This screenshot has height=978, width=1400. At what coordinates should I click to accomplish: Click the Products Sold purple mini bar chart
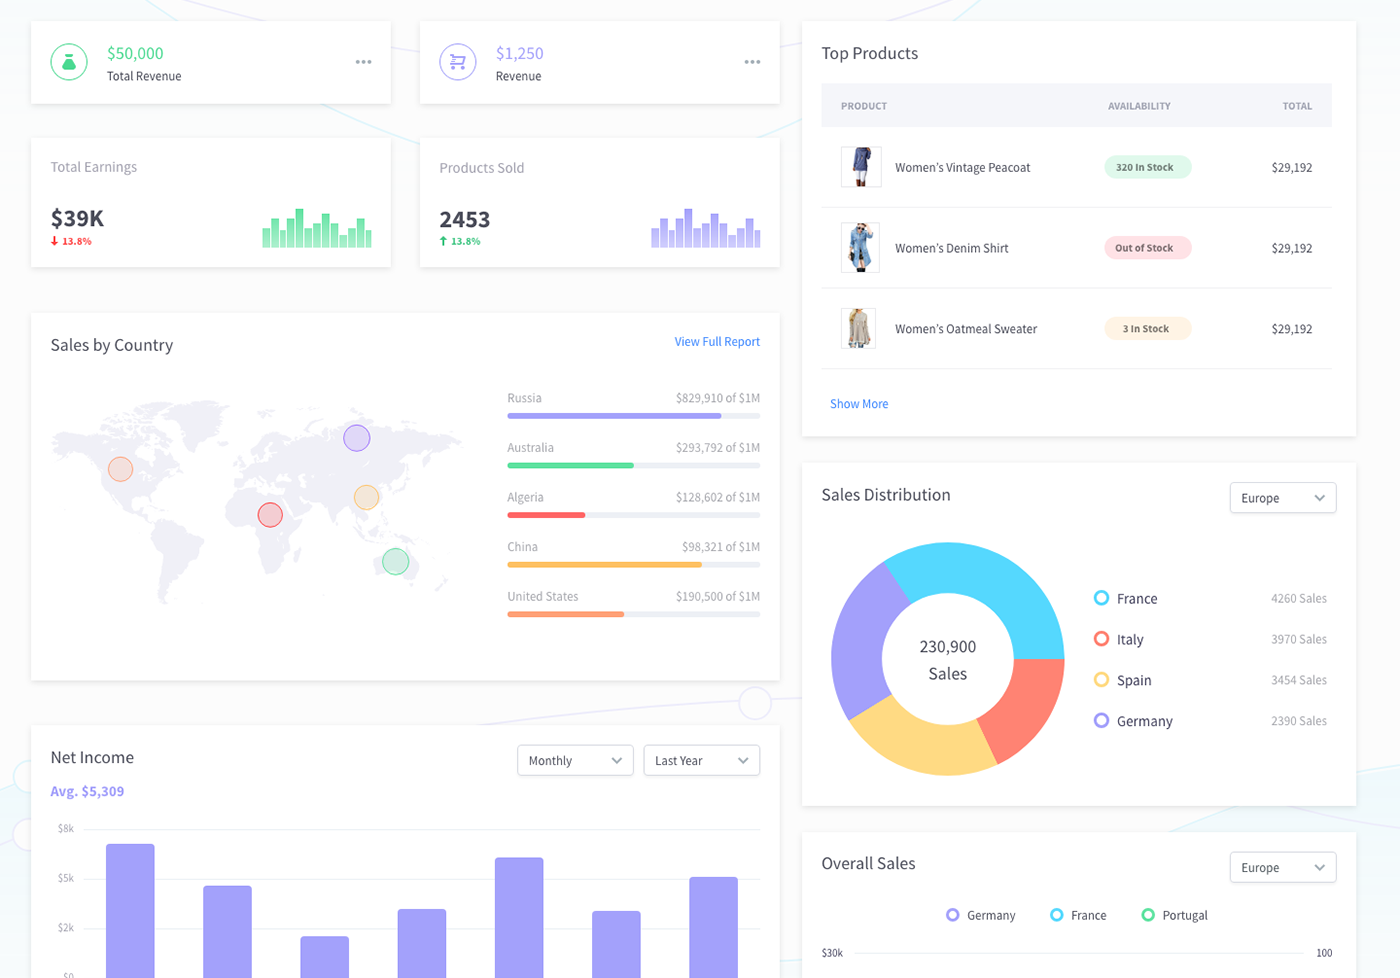(706, 228)
